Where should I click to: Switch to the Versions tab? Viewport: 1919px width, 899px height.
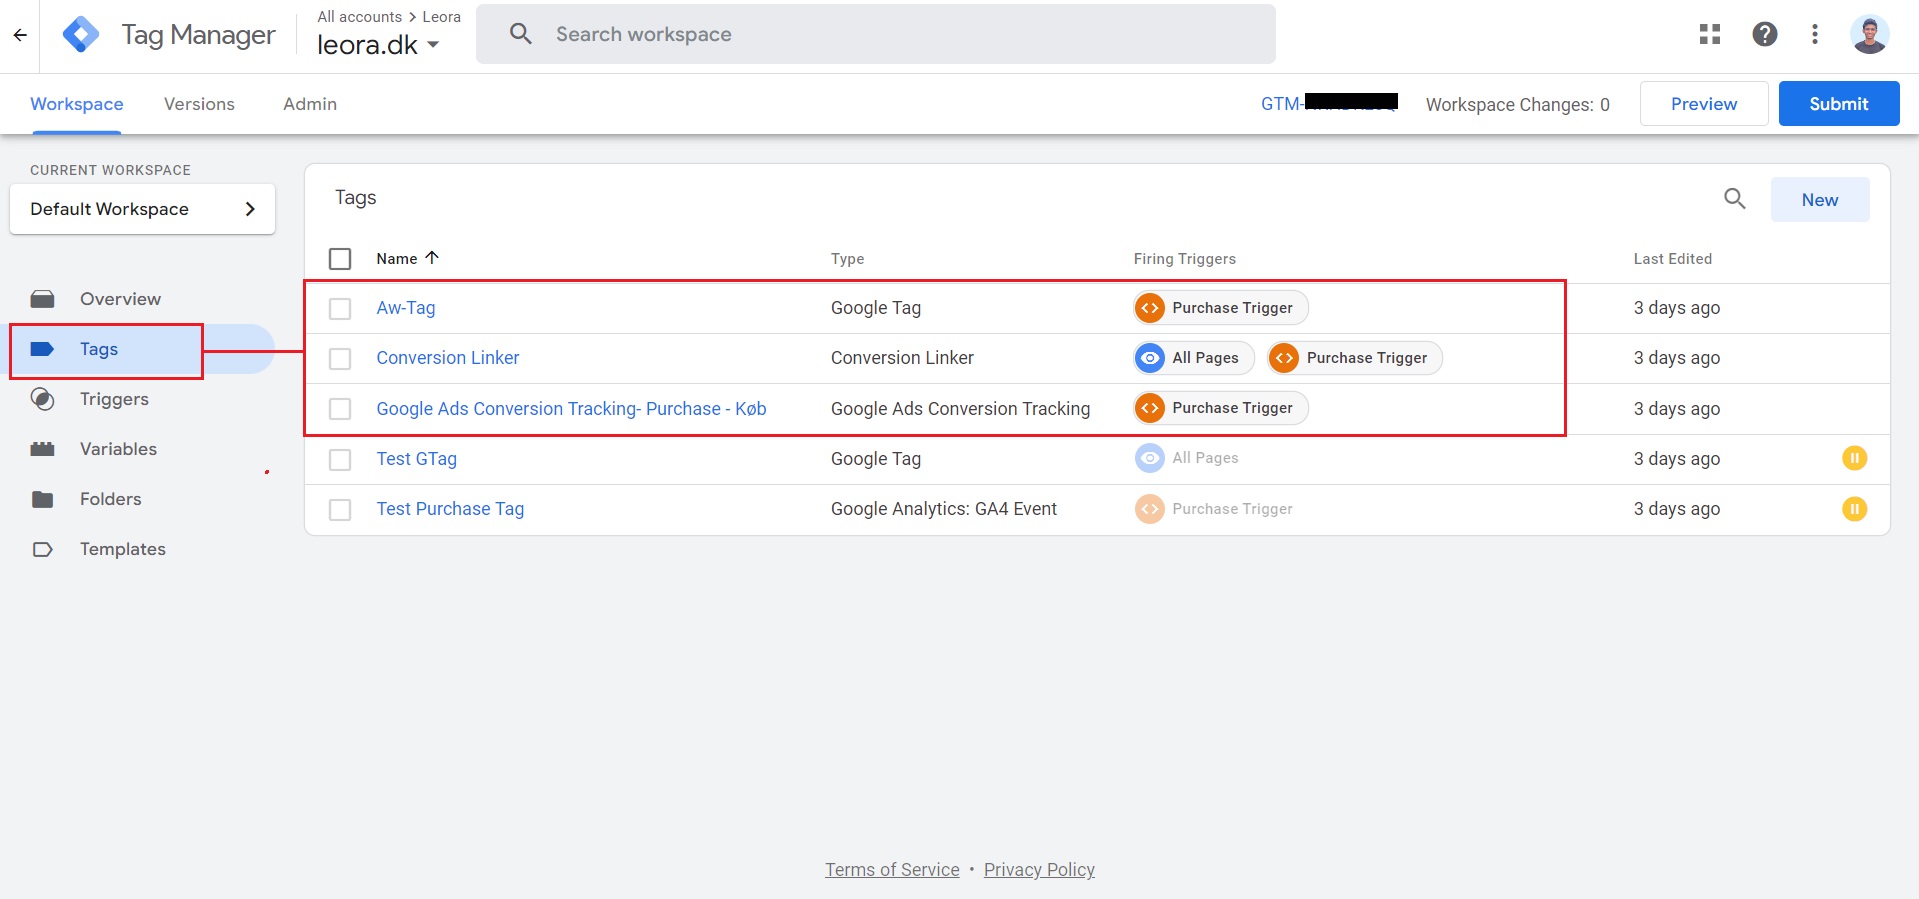(199, 104)
